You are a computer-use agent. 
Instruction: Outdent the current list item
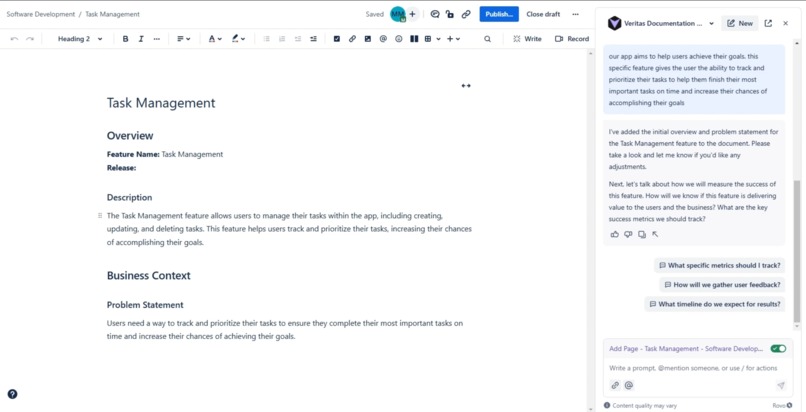pos(298,39)
